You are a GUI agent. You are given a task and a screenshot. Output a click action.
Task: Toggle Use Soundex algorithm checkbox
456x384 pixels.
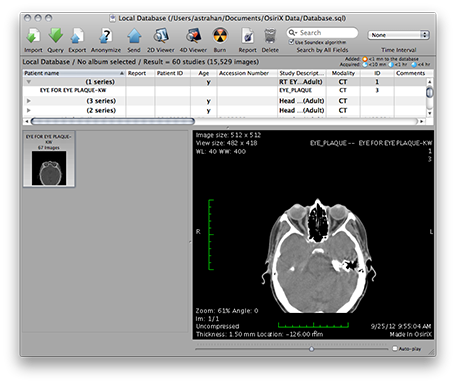click(291, 42)
